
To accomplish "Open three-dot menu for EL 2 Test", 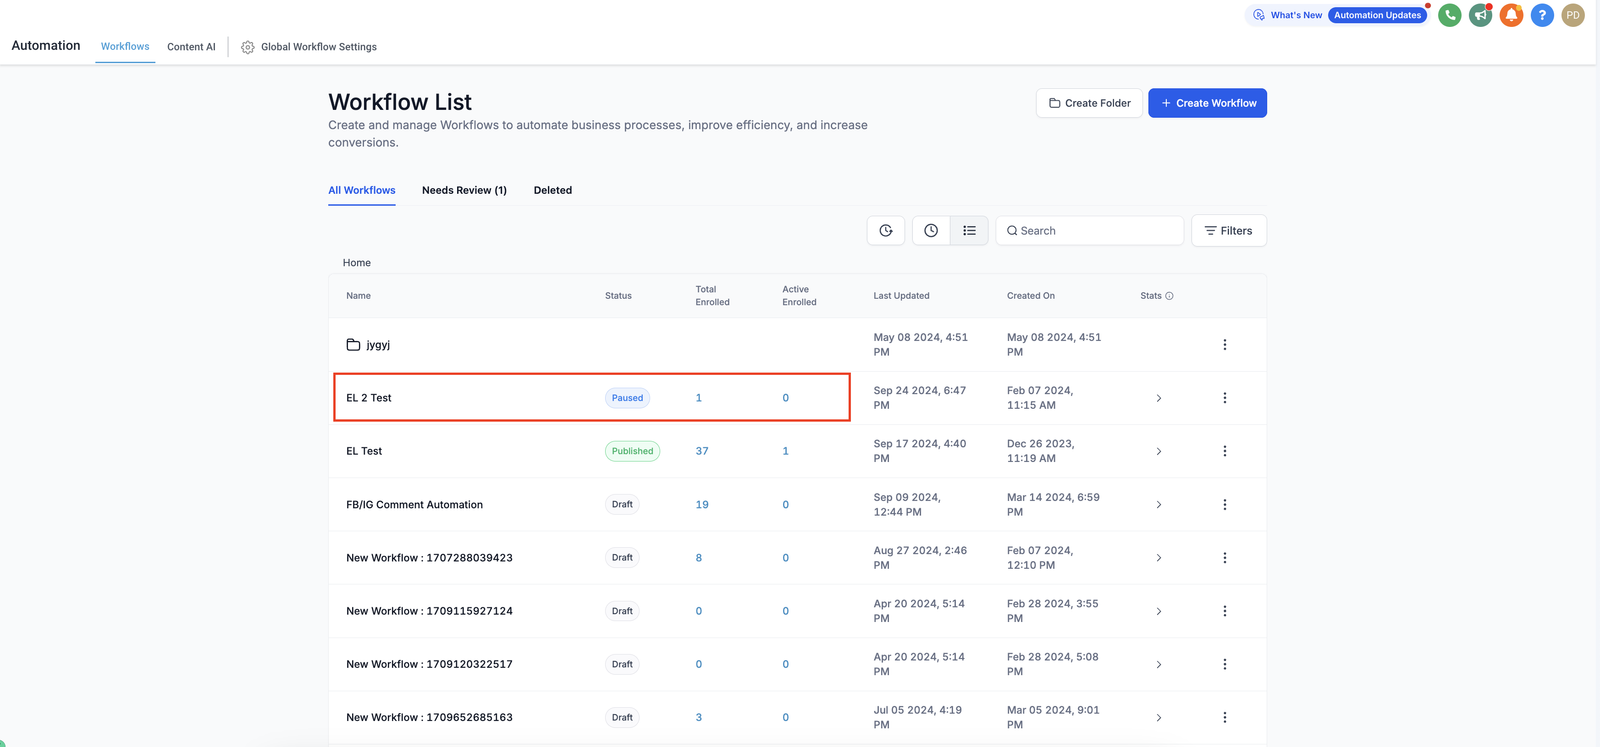I will 1224,398.
